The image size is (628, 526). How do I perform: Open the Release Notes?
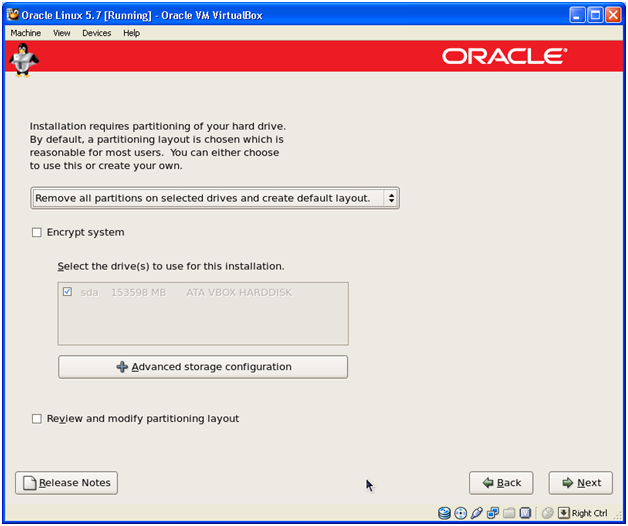(x=66, y=483)
